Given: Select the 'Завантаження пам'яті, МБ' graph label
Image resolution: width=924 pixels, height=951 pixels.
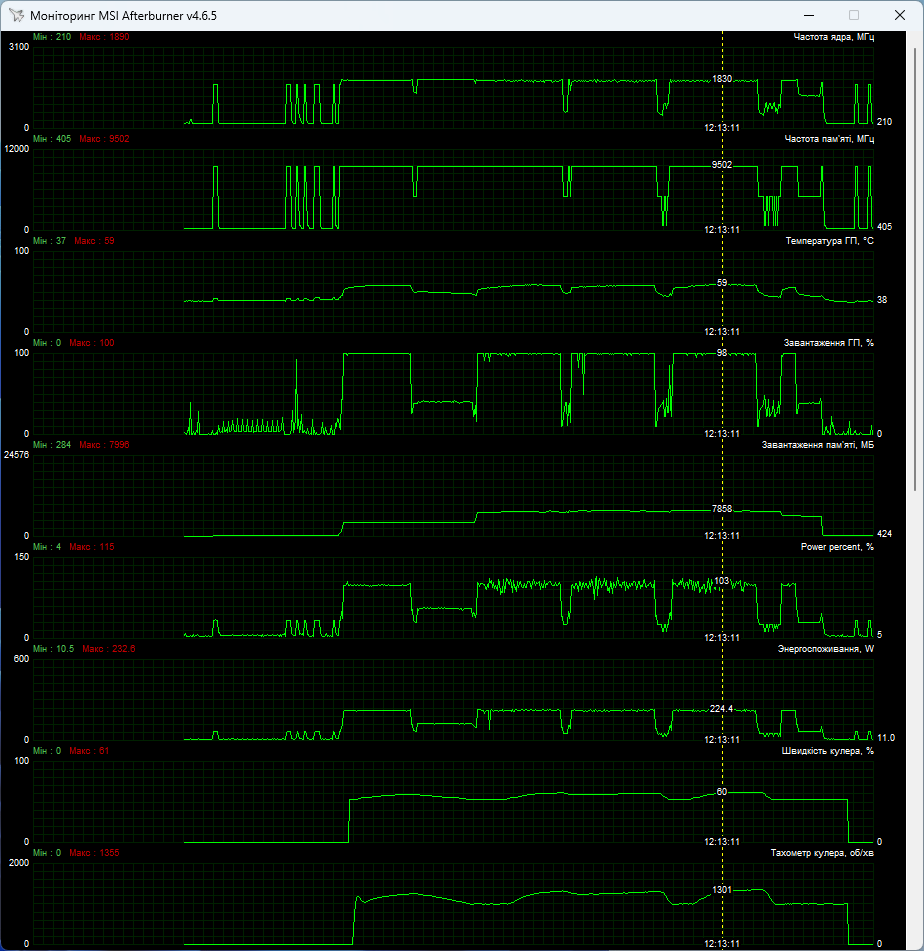Looking at the screenshot, I should click(818, 445).
